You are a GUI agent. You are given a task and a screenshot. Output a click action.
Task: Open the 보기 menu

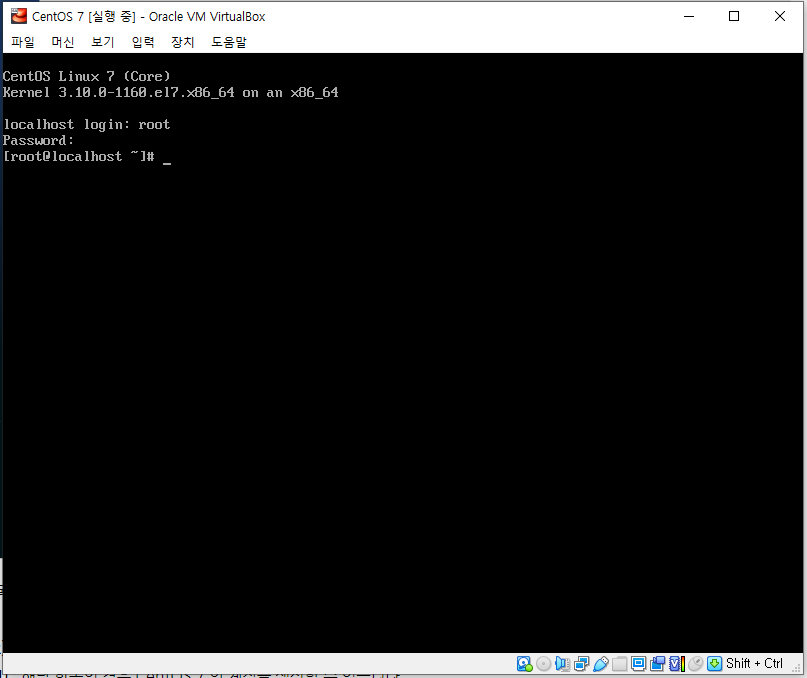click(102, 42)
